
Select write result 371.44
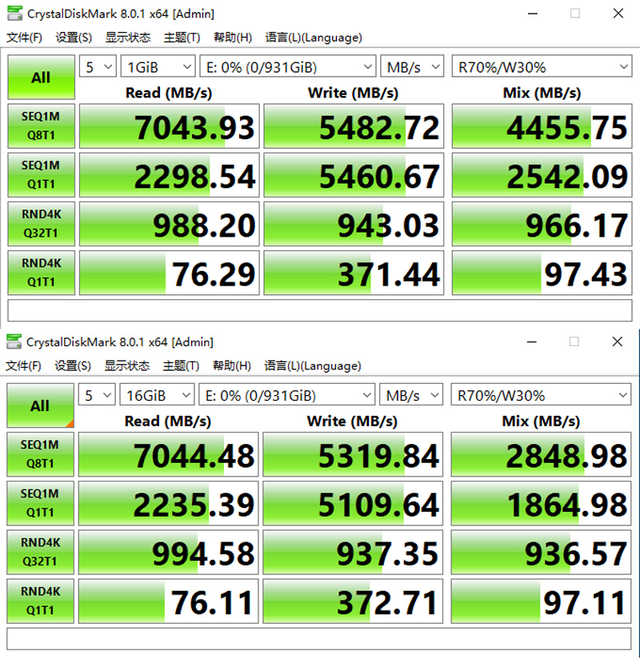[x=354, y=273]
